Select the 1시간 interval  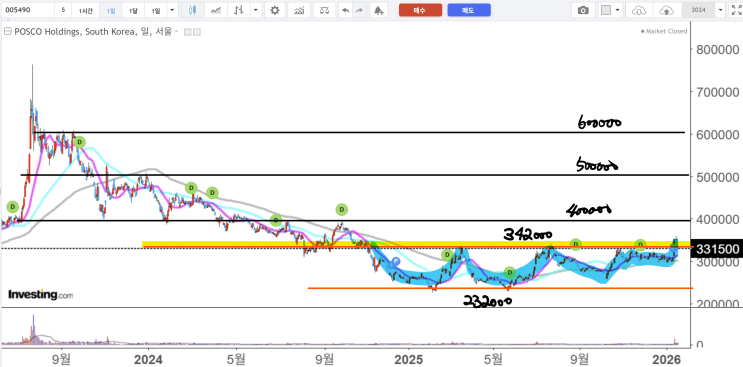[85, 10]
